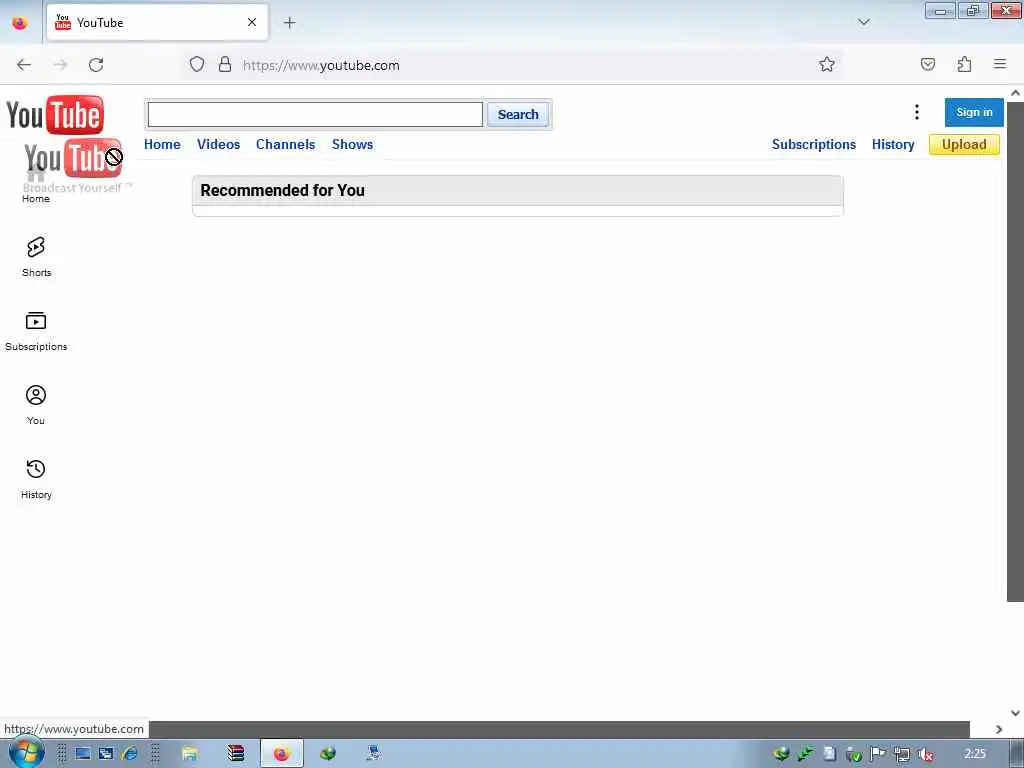Viewport: 1024px width, 768px height.
Task: Click the browser forward arrow
Action: (60, 65)
